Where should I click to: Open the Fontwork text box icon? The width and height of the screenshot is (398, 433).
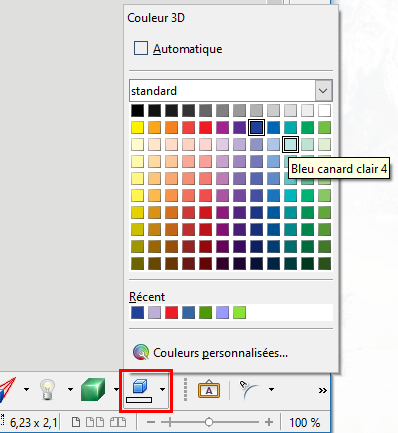coord(209,389)
